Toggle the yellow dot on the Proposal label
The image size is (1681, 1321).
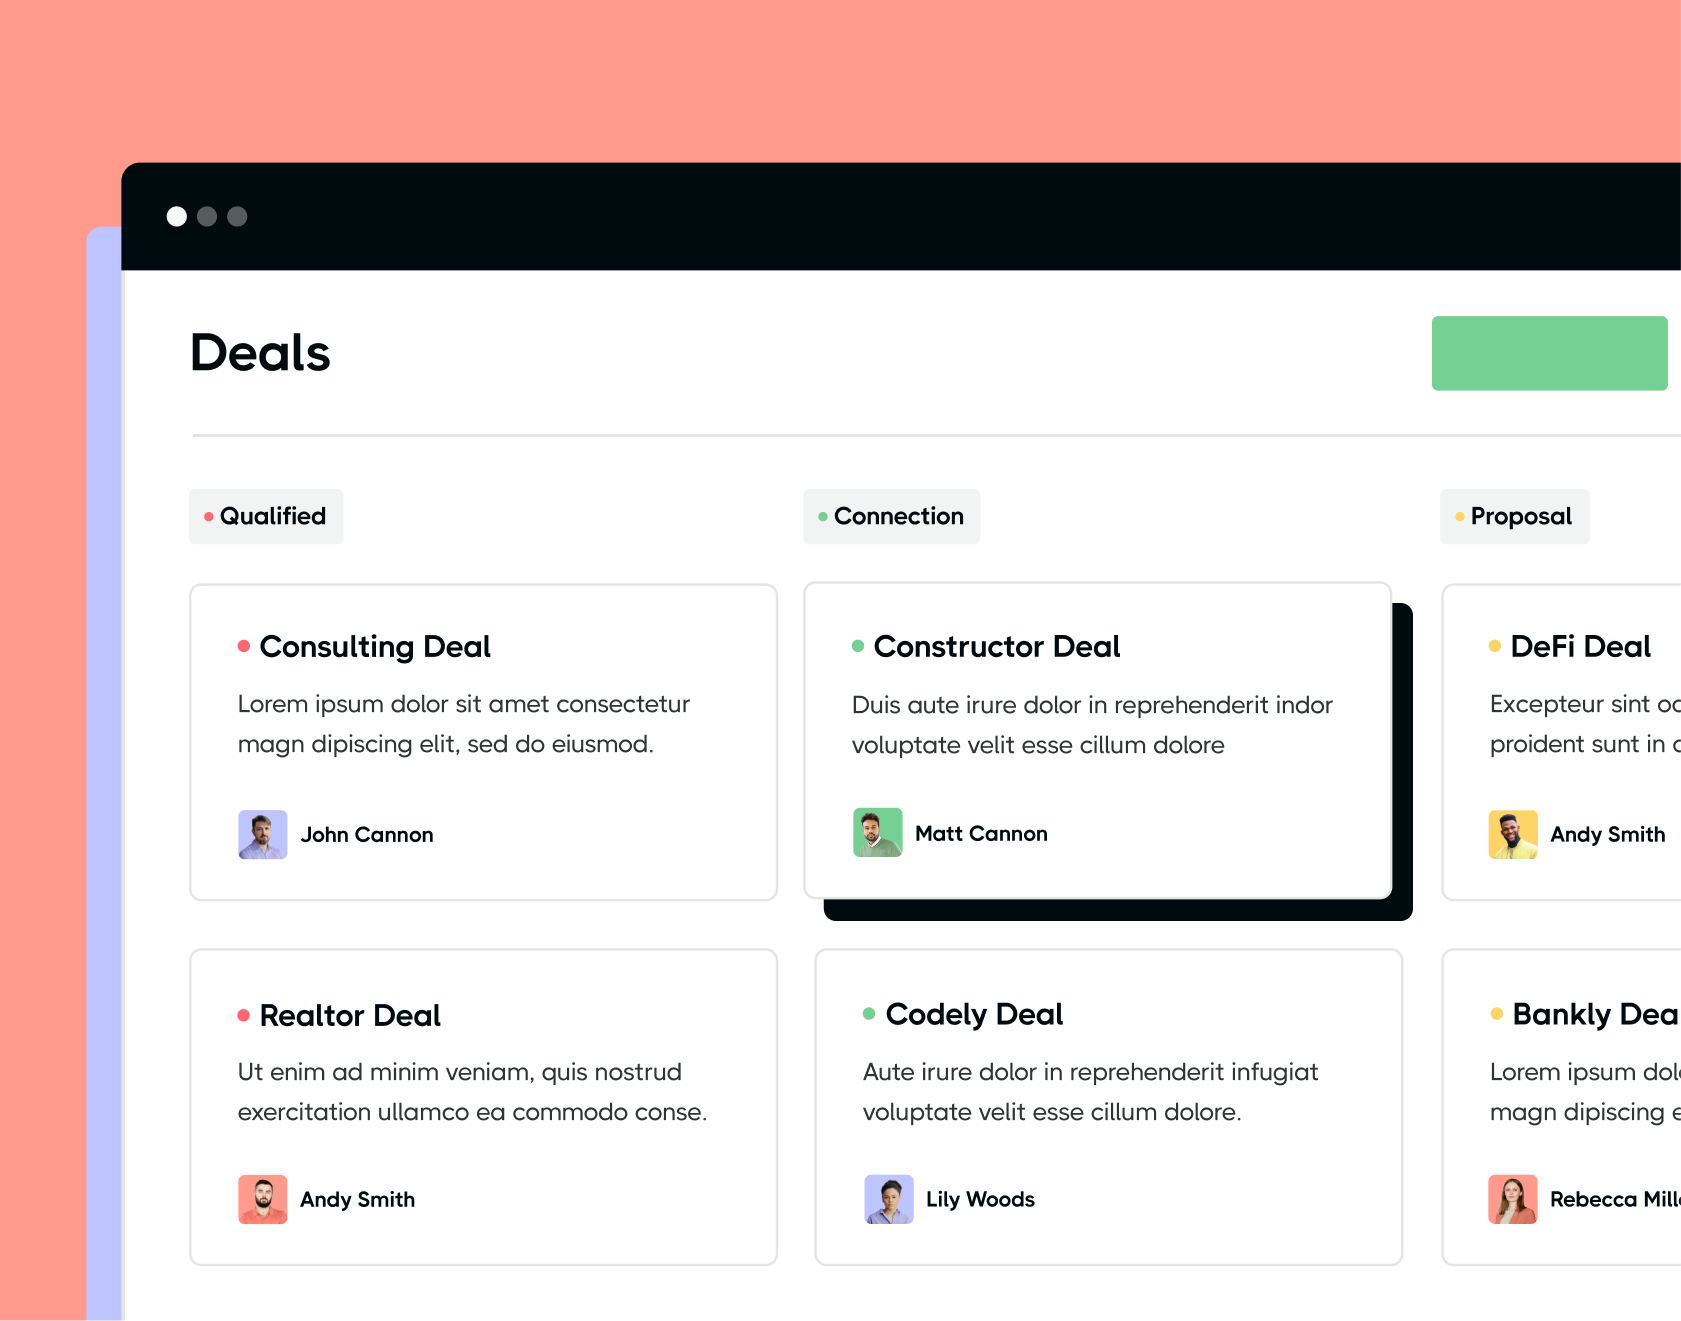(1458, 516)
